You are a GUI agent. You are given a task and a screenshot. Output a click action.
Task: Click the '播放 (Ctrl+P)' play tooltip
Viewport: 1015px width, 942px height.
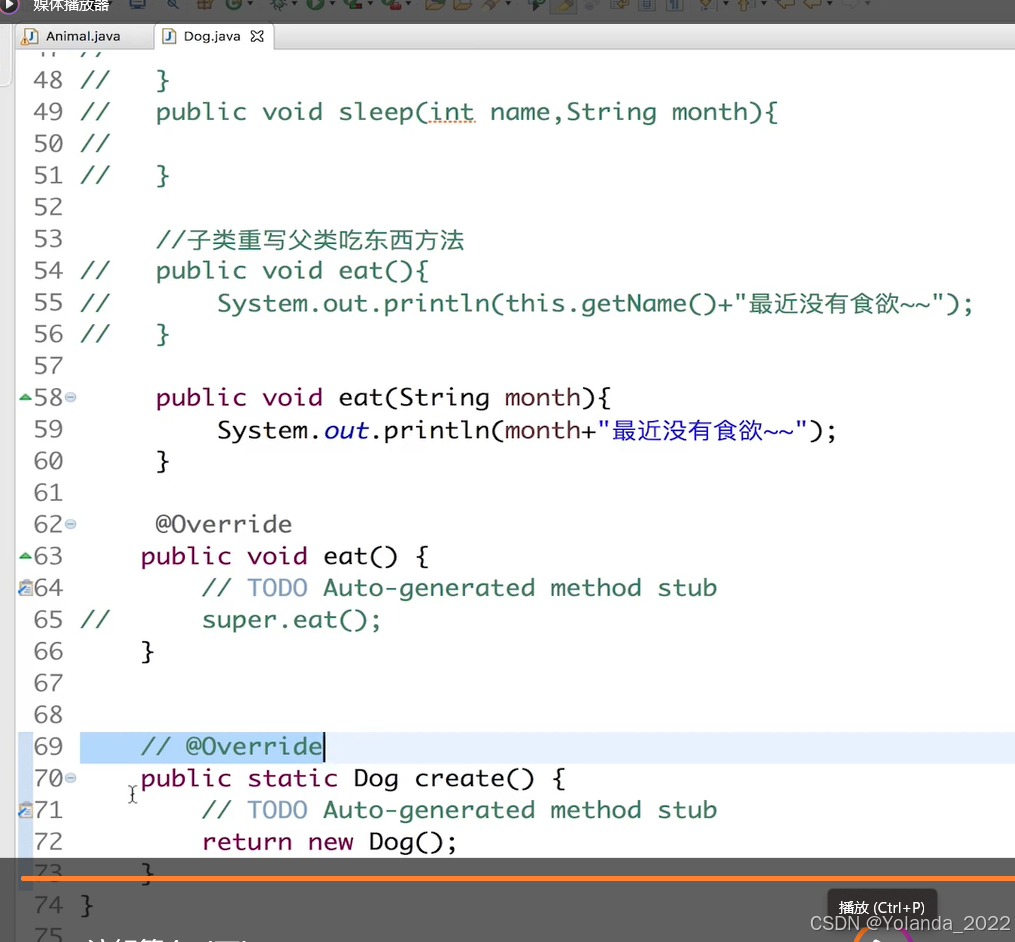click(x=882, y=907)
